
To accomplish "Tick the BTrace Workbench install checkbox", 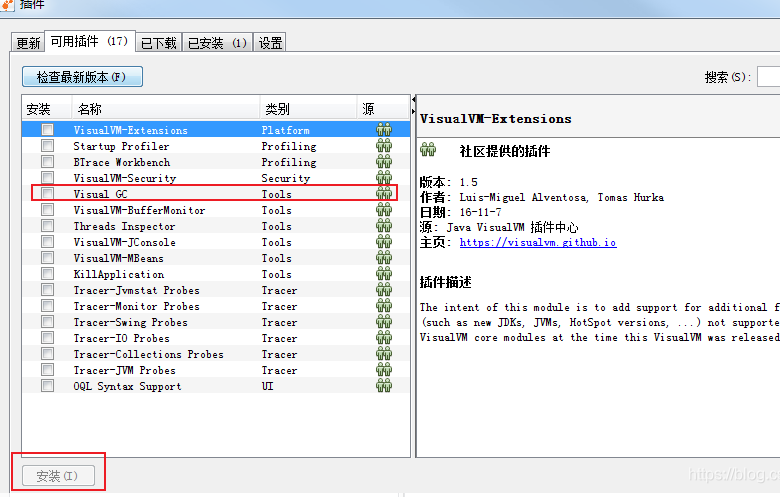I will [47, 162].
